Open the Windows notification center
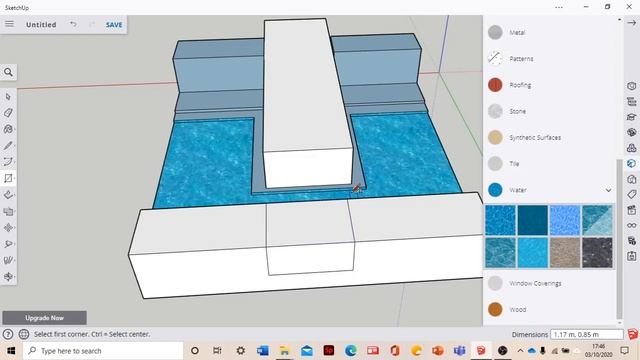This screenshot has width=640, height=360. pos(624,351)
